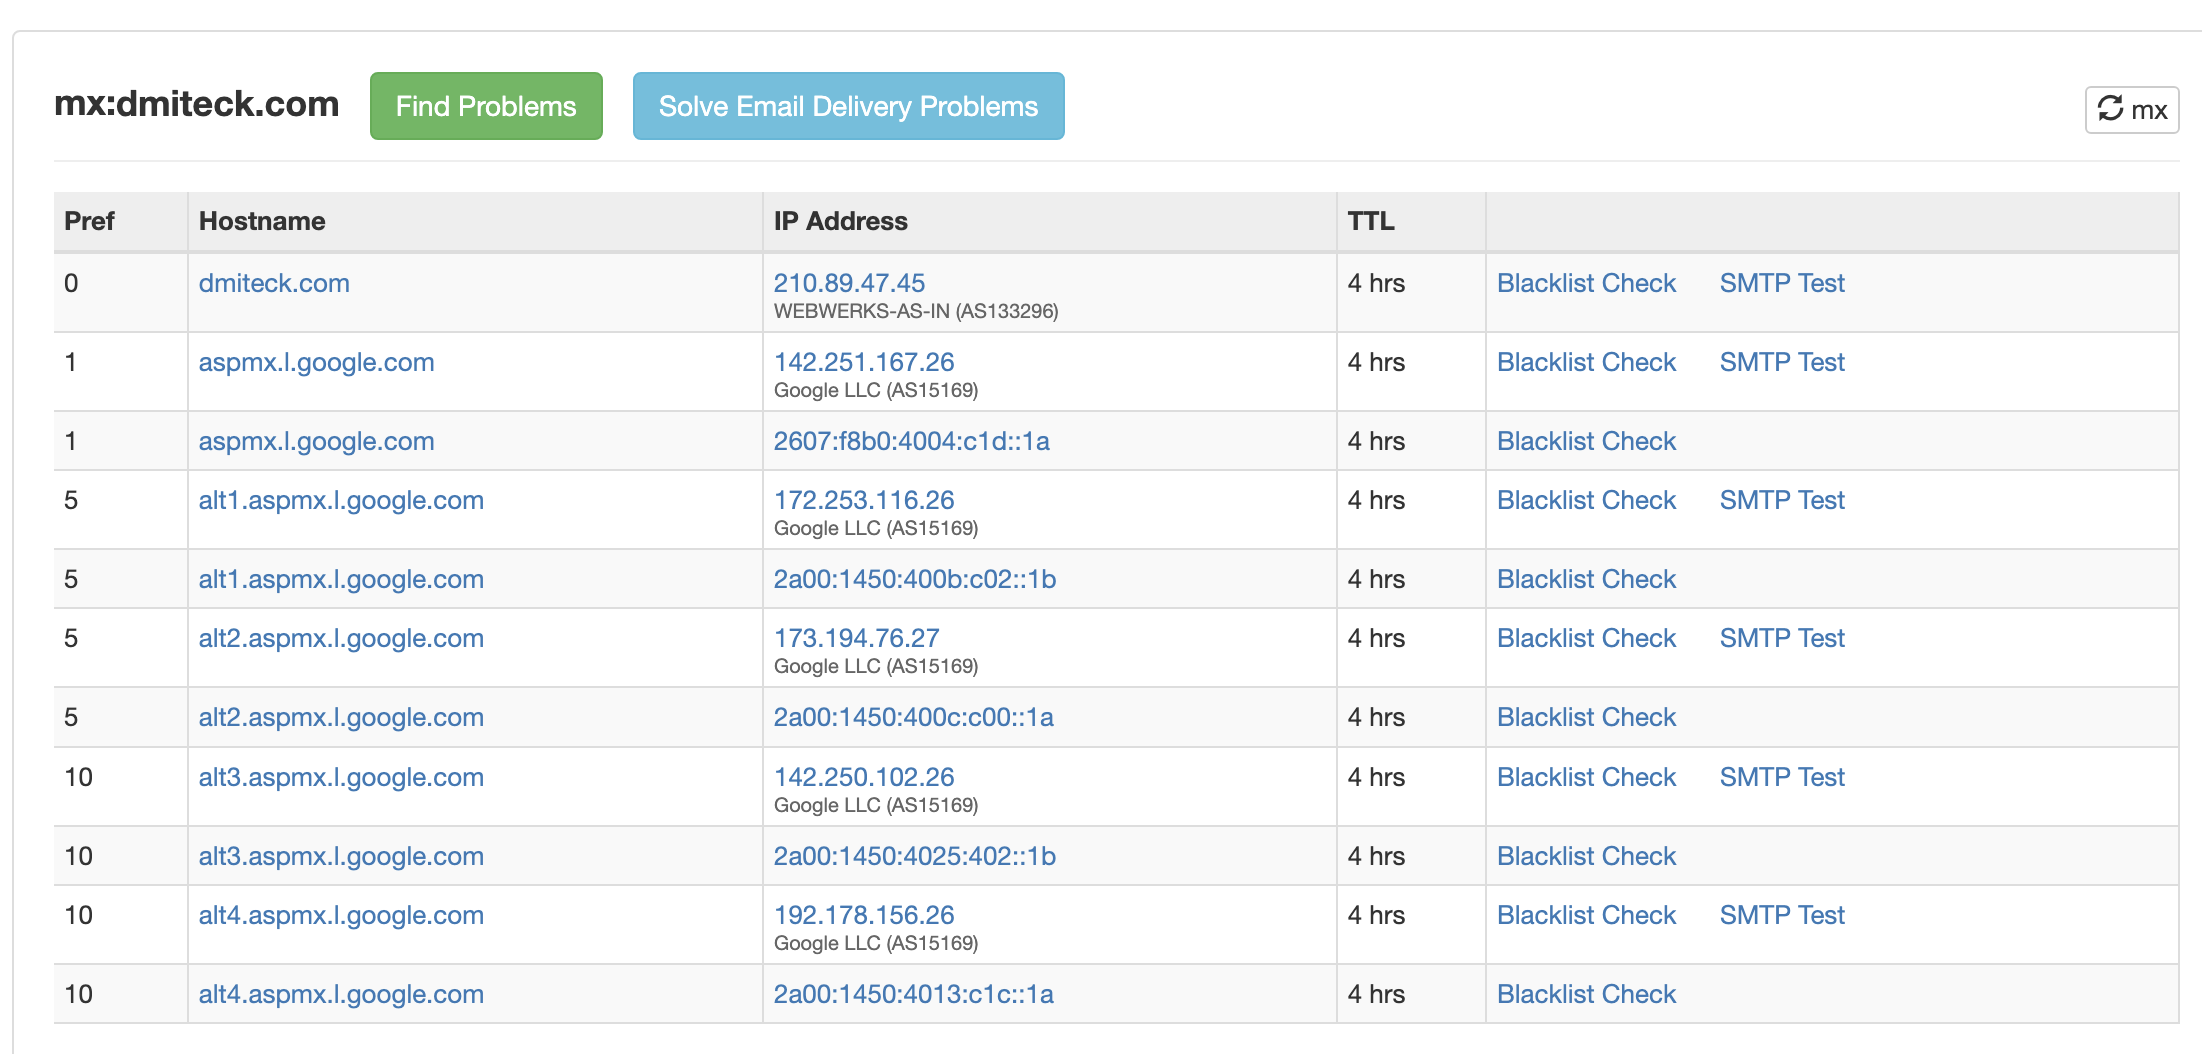This screenshot has height=1054, width=2202.
Task: Run Blacklist Check for 2a00:1450:400c:c00::1a
Action: click(x=1586, y=717)
